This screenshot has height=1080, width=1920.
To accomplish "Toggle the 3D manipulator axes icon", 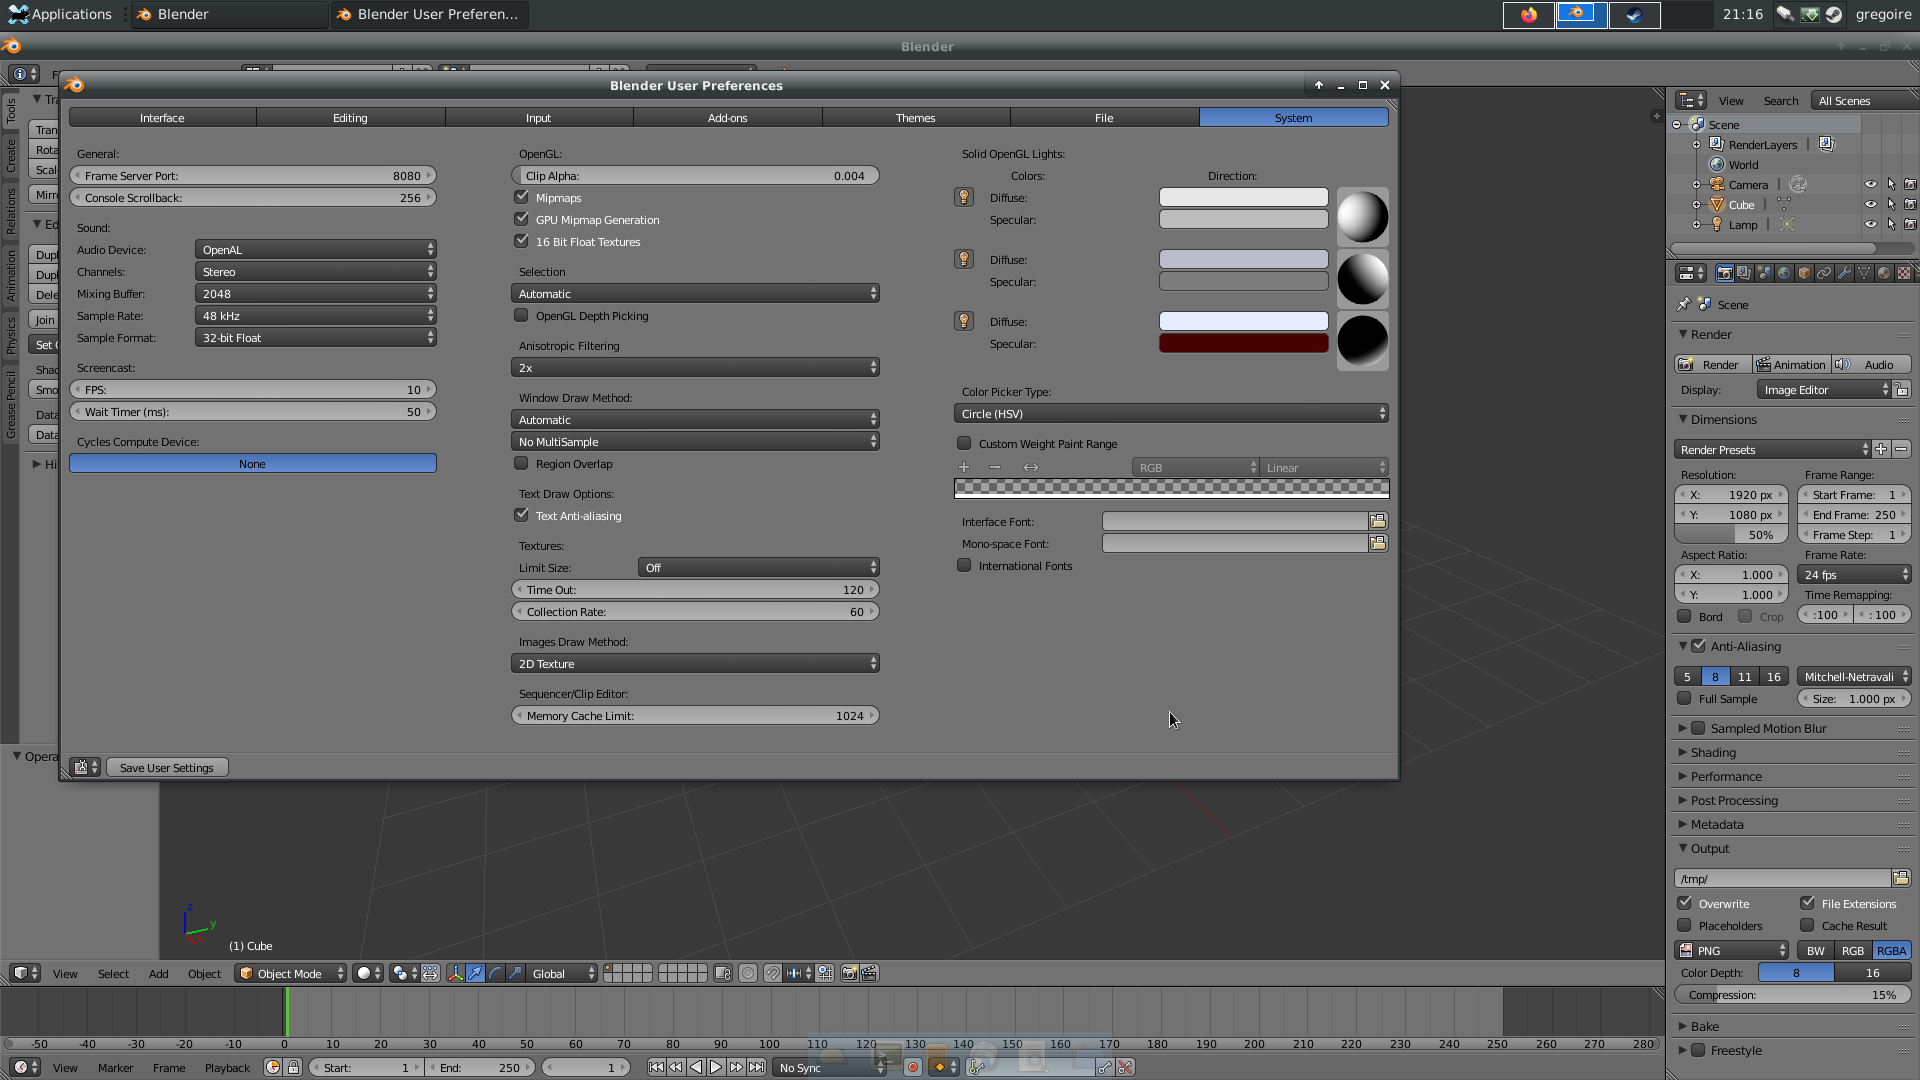I will tap(455, 973).
